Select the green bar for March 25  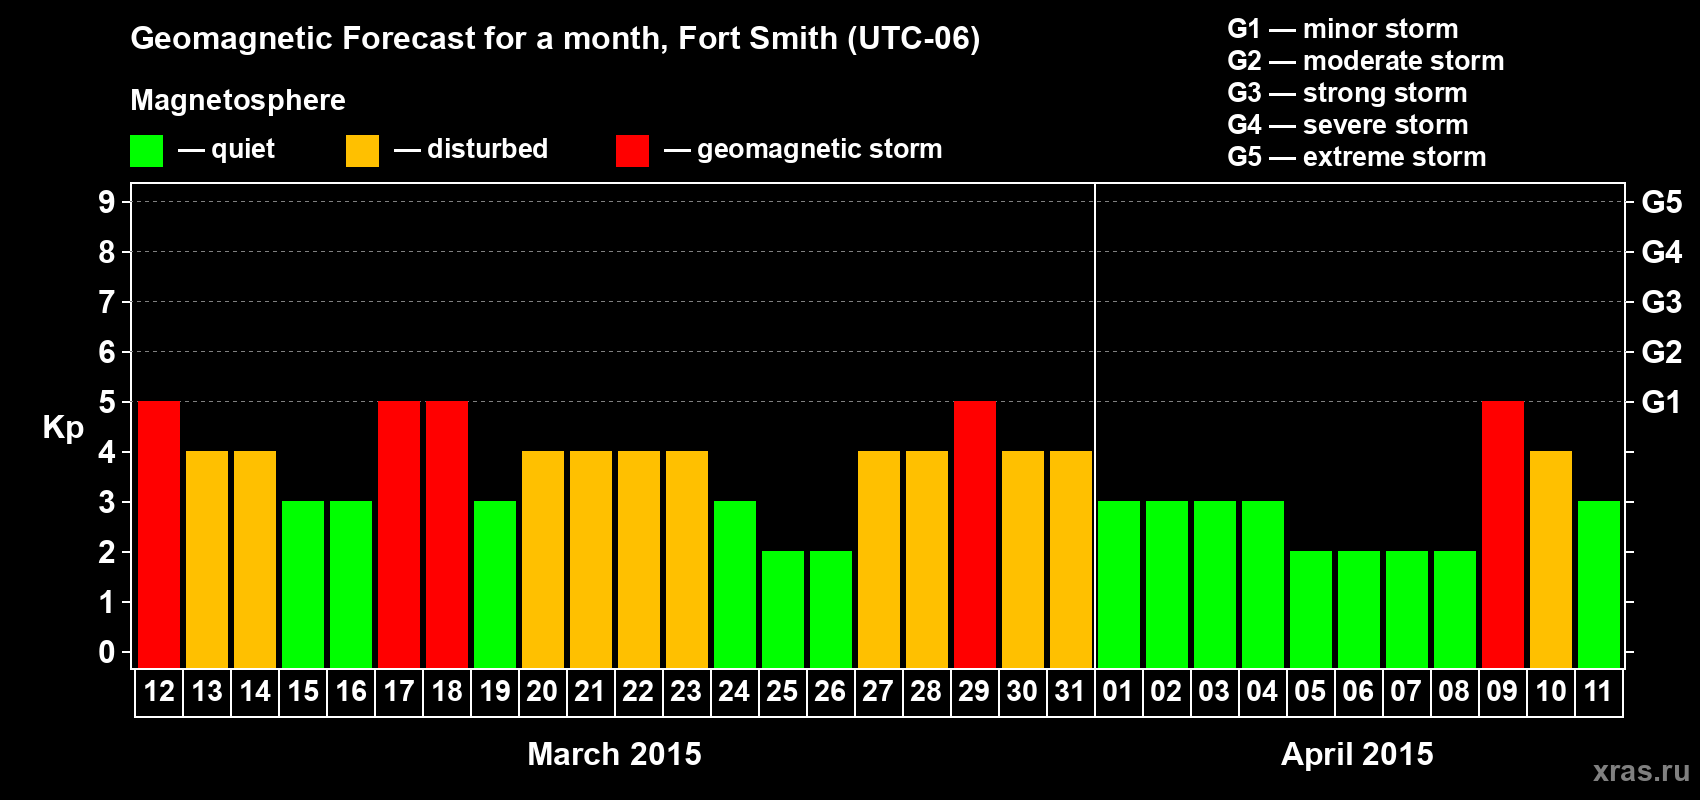click(783, 610)
